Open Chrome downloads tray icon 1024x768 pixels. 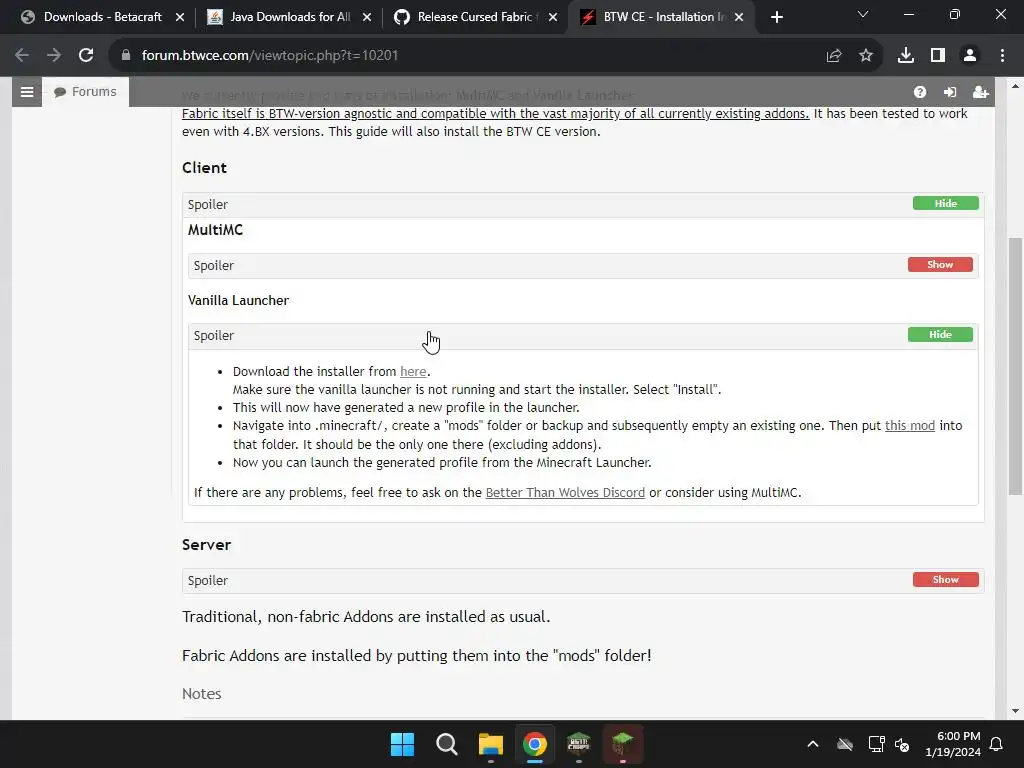tap(906, 56)
